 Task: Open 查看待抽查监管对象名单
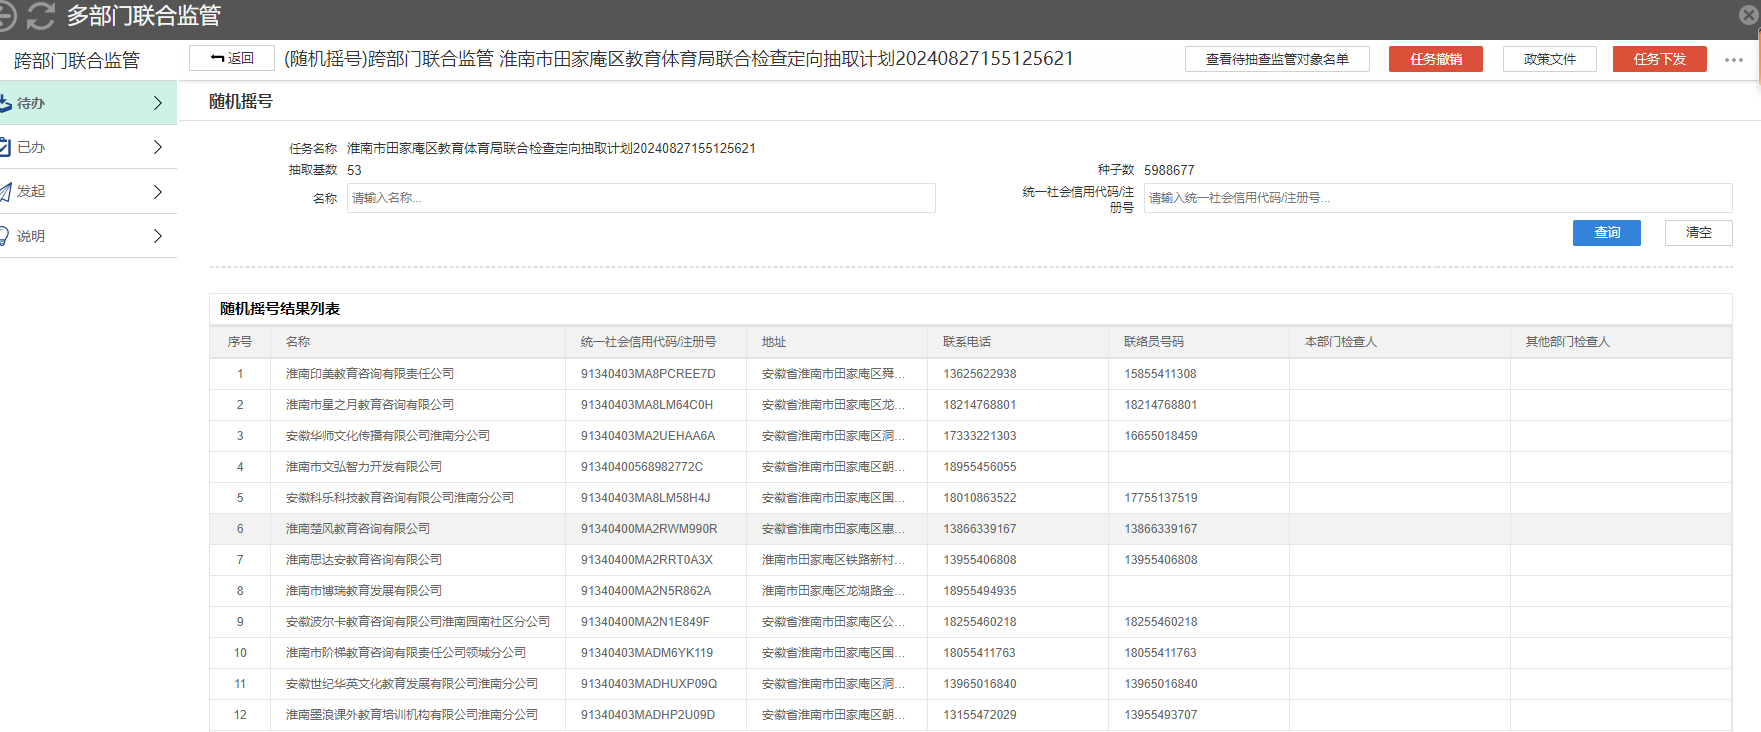[x=1277, y=59]
